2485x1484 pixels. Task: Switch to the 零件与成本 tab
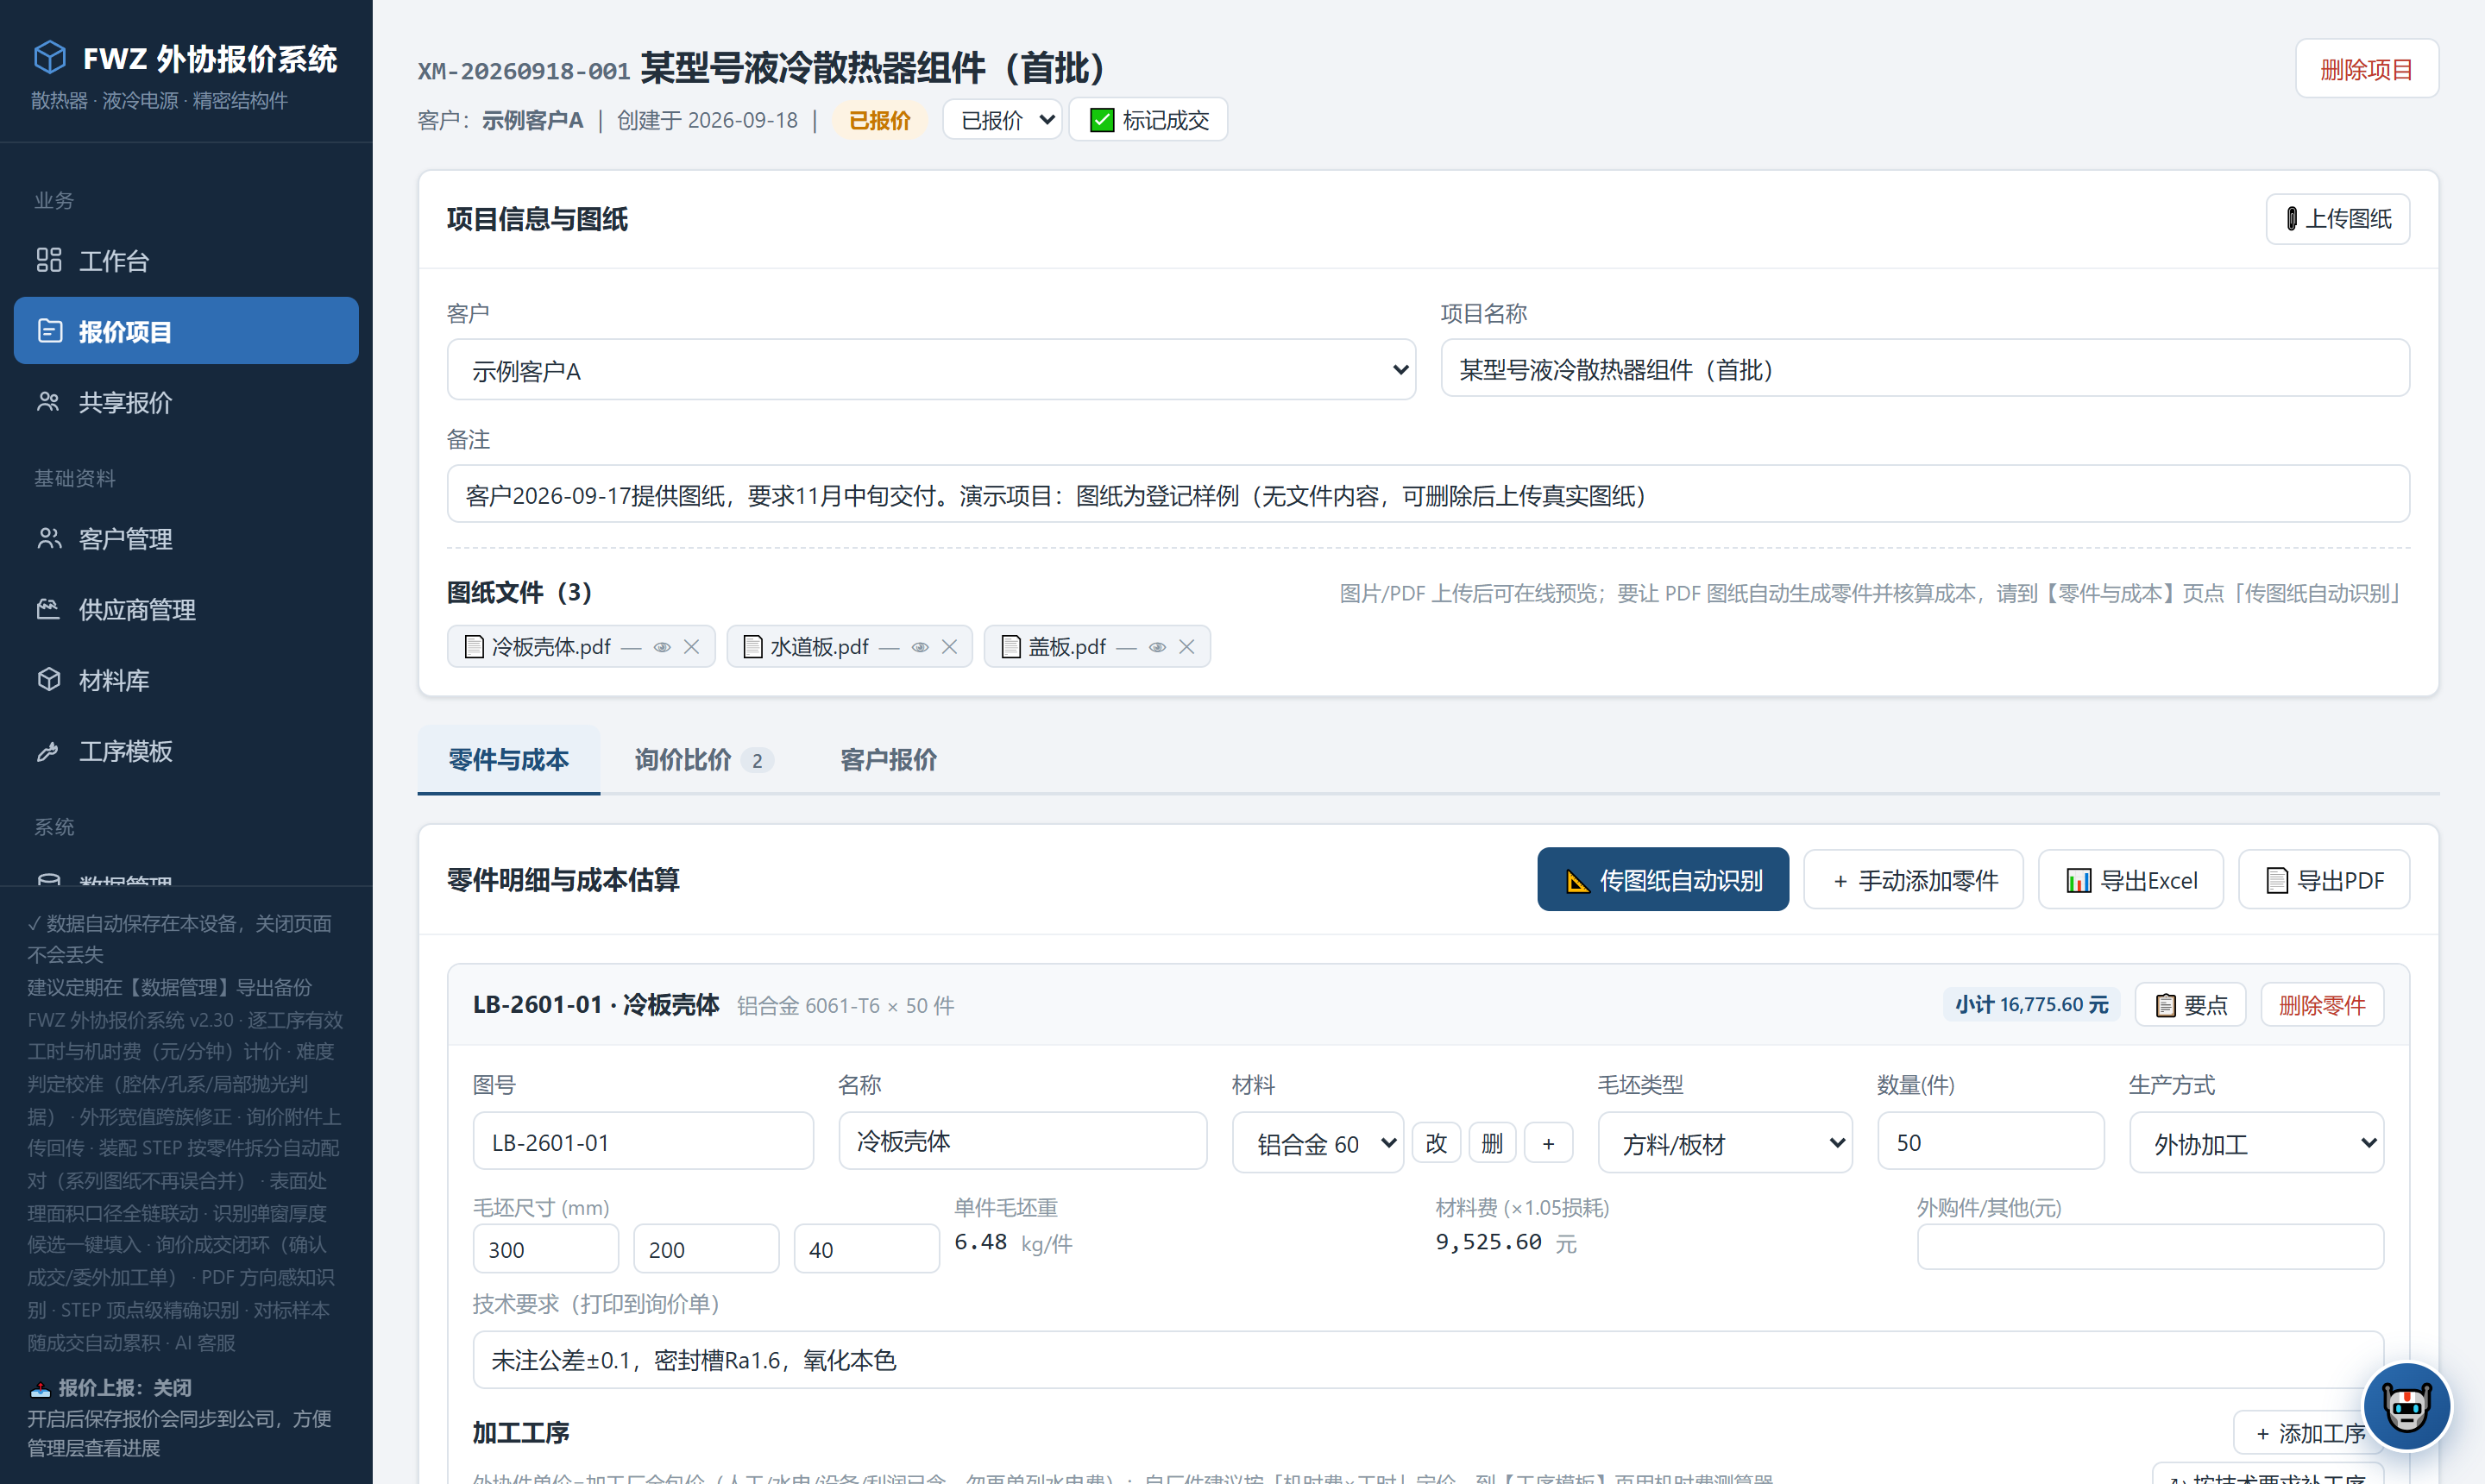(509, 760)
